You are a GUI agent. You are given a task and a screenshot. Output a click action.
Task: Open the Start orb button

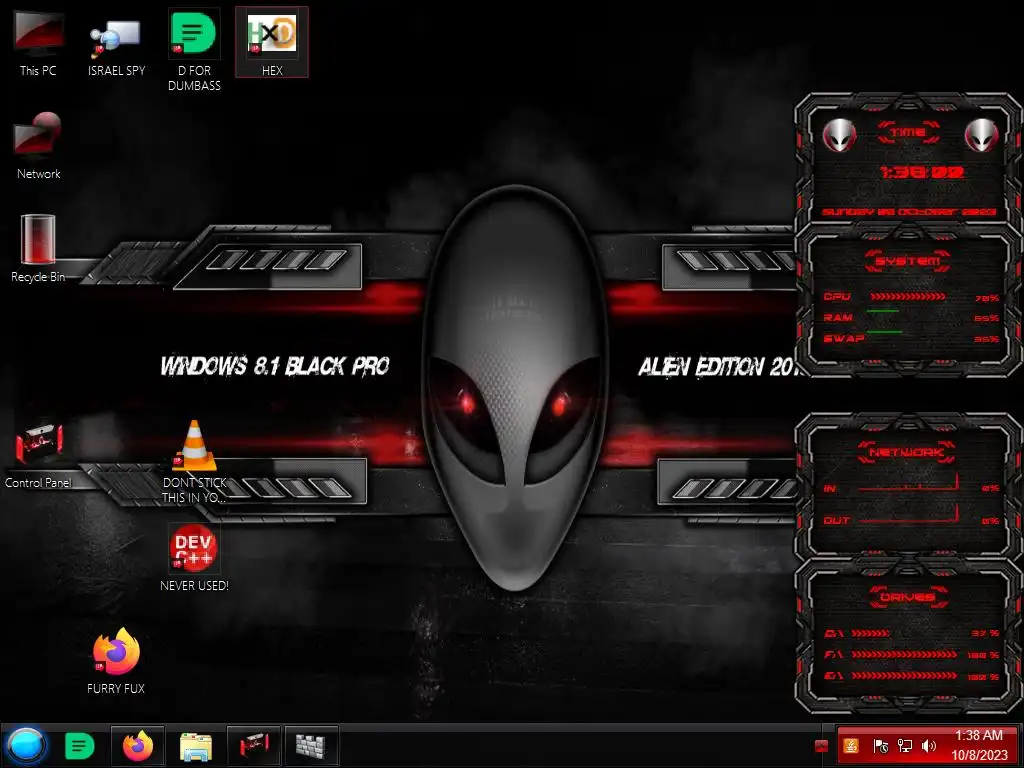click(27, 745)
